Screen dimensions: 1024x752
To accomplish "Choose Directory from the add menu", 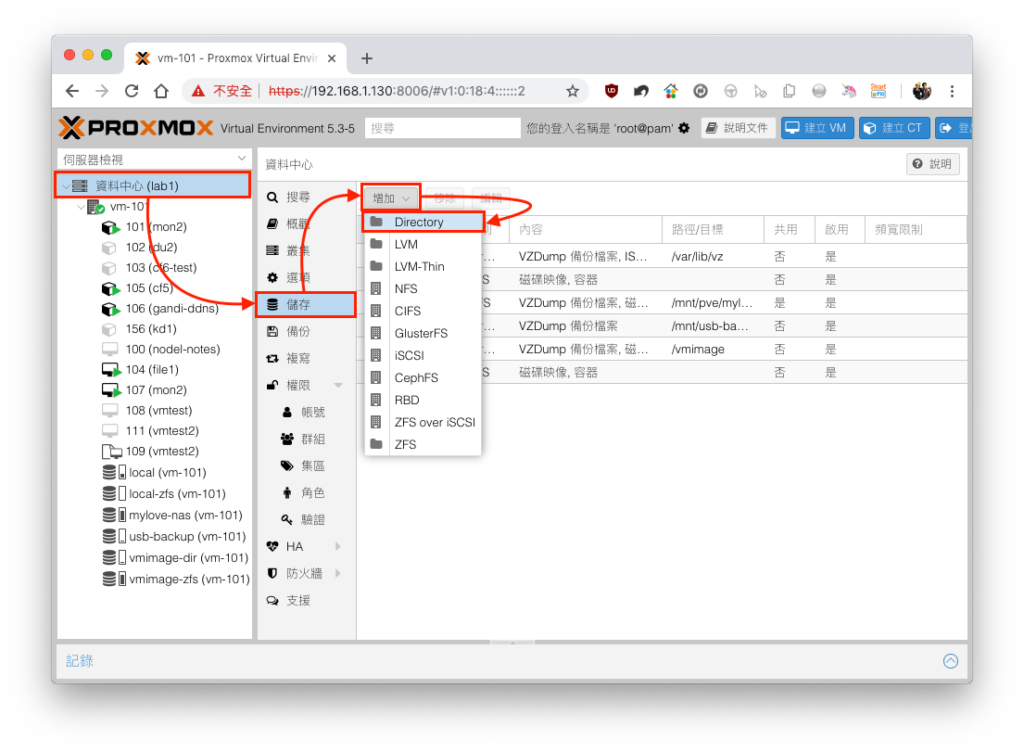I will tap(423, 222).
